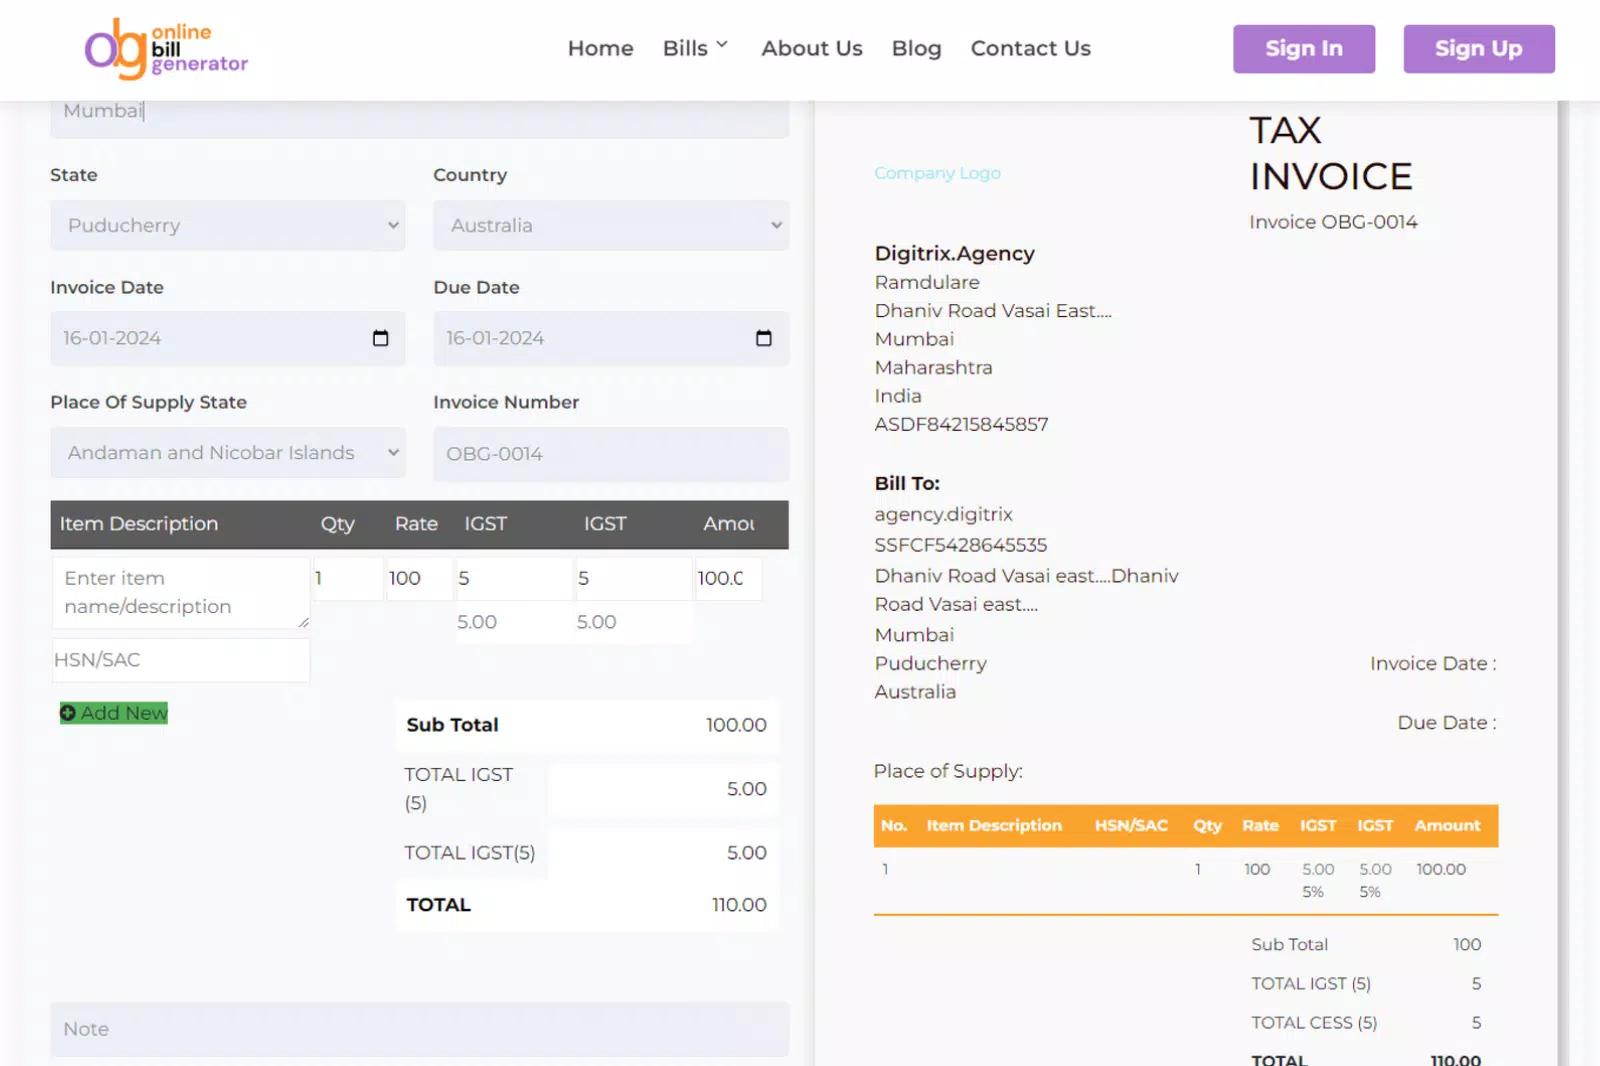The width and height of the screenshot is (1600, 1066).
Task: Click the first IGST percent field
Action: click(x=513, y=578)
